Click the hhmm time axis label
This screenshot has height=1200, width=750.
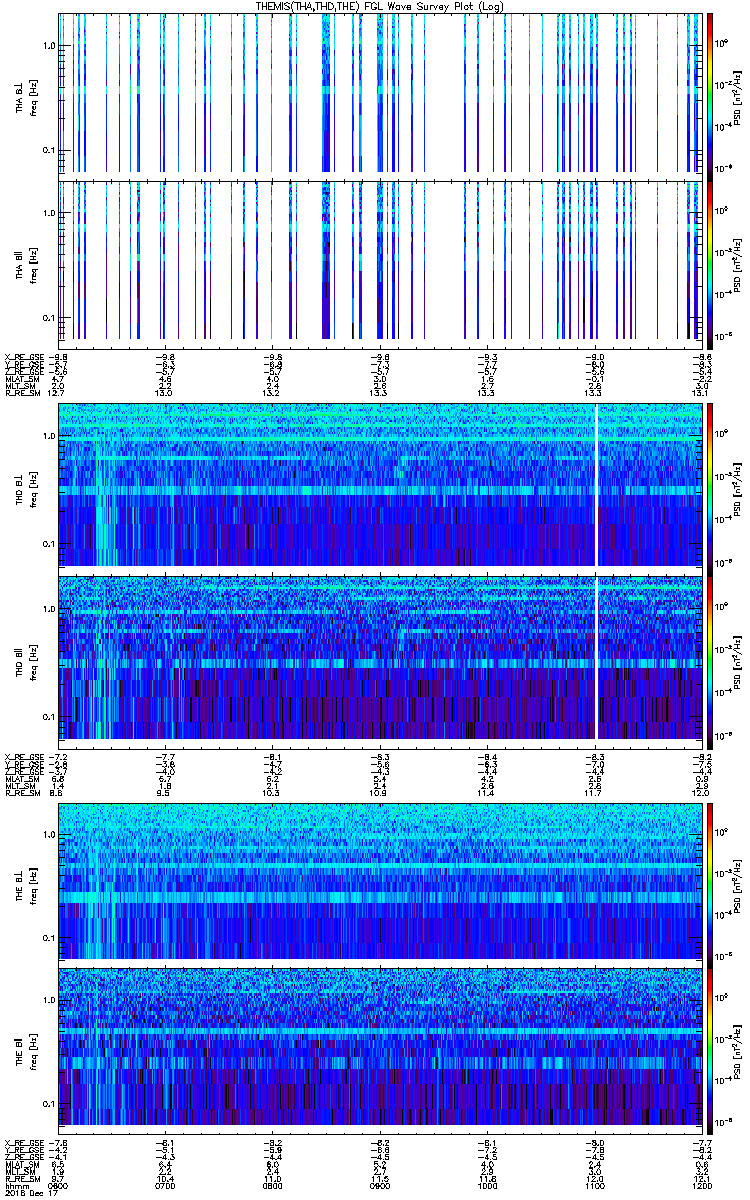(16, 1185)
